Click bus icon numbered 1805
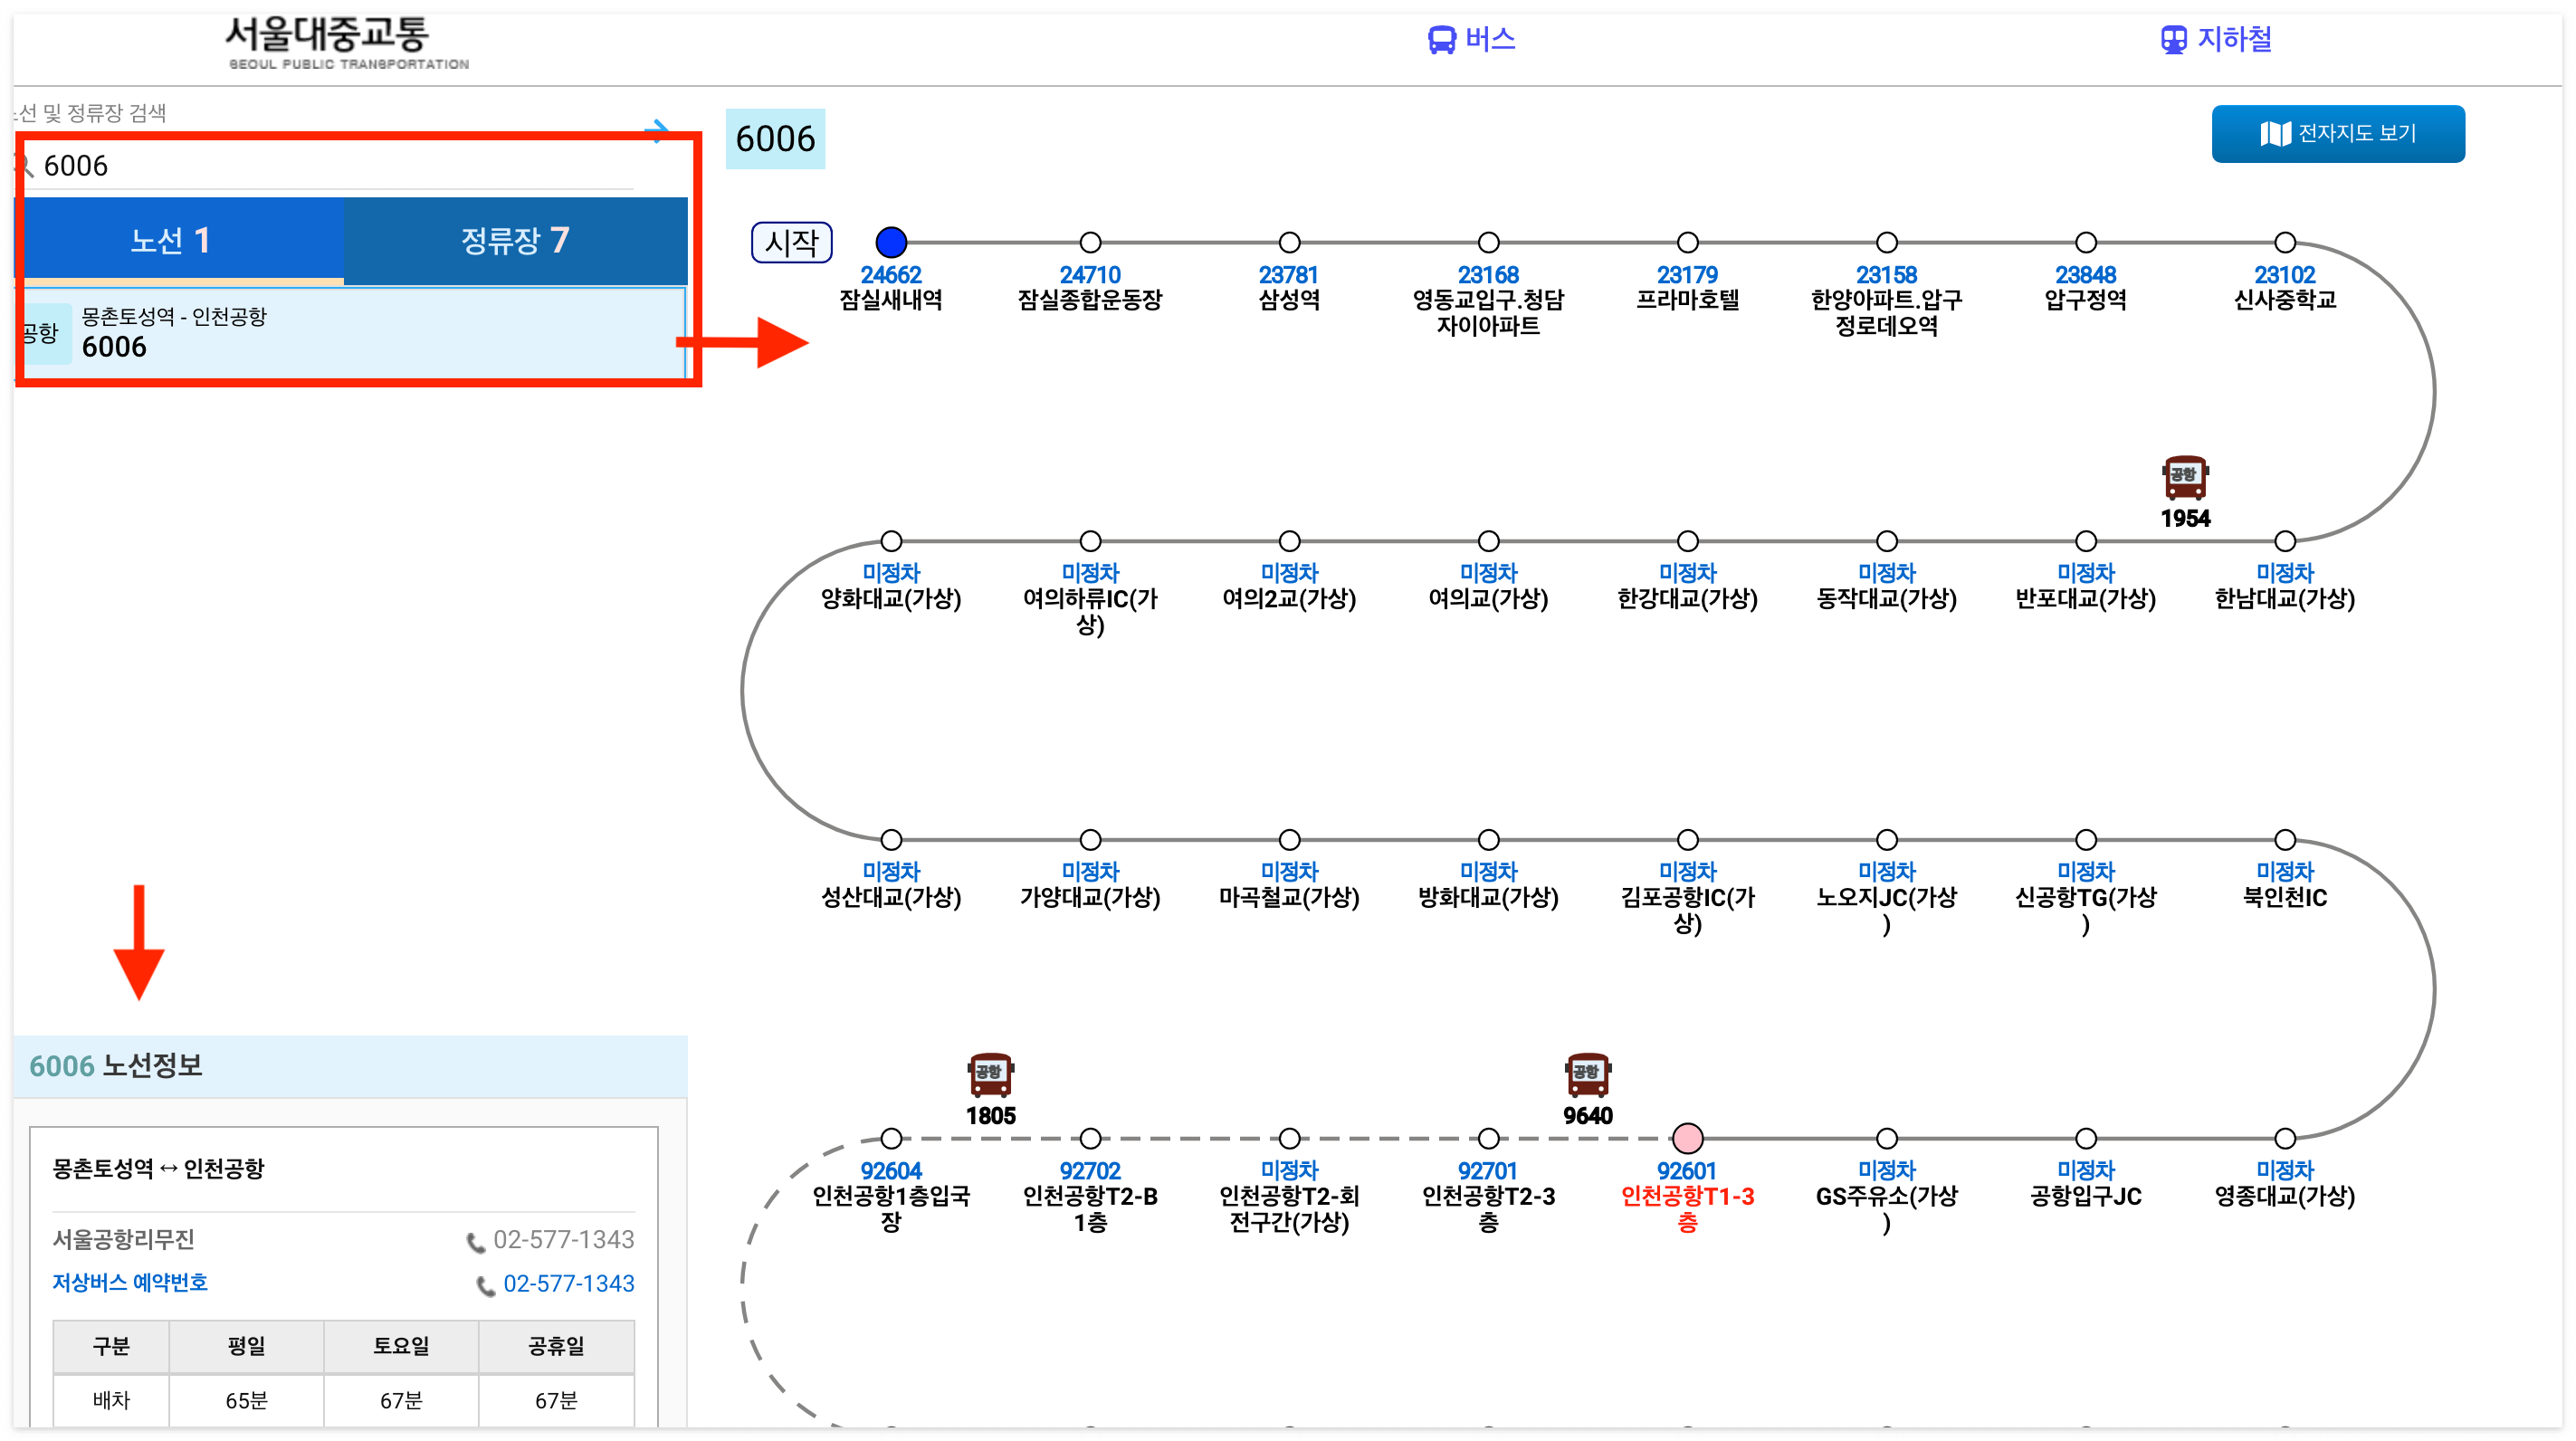2576x1441 pixels. 990,1075
